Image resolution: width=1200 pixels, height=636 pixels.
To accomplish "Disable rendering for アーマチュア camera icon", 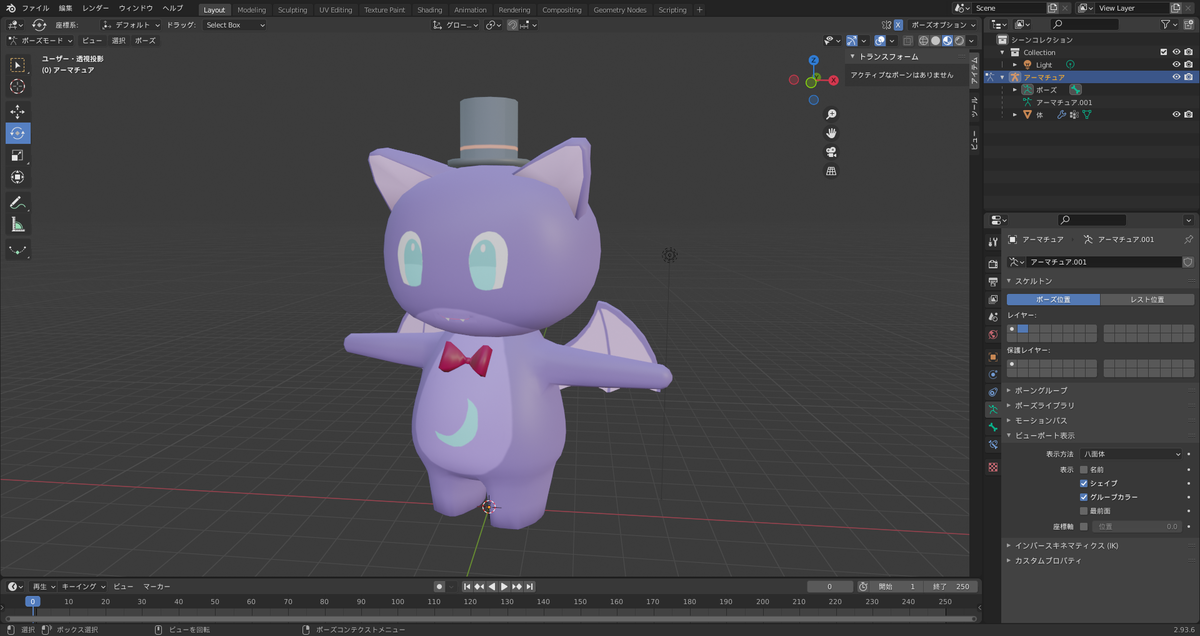I will (1188, 77).
